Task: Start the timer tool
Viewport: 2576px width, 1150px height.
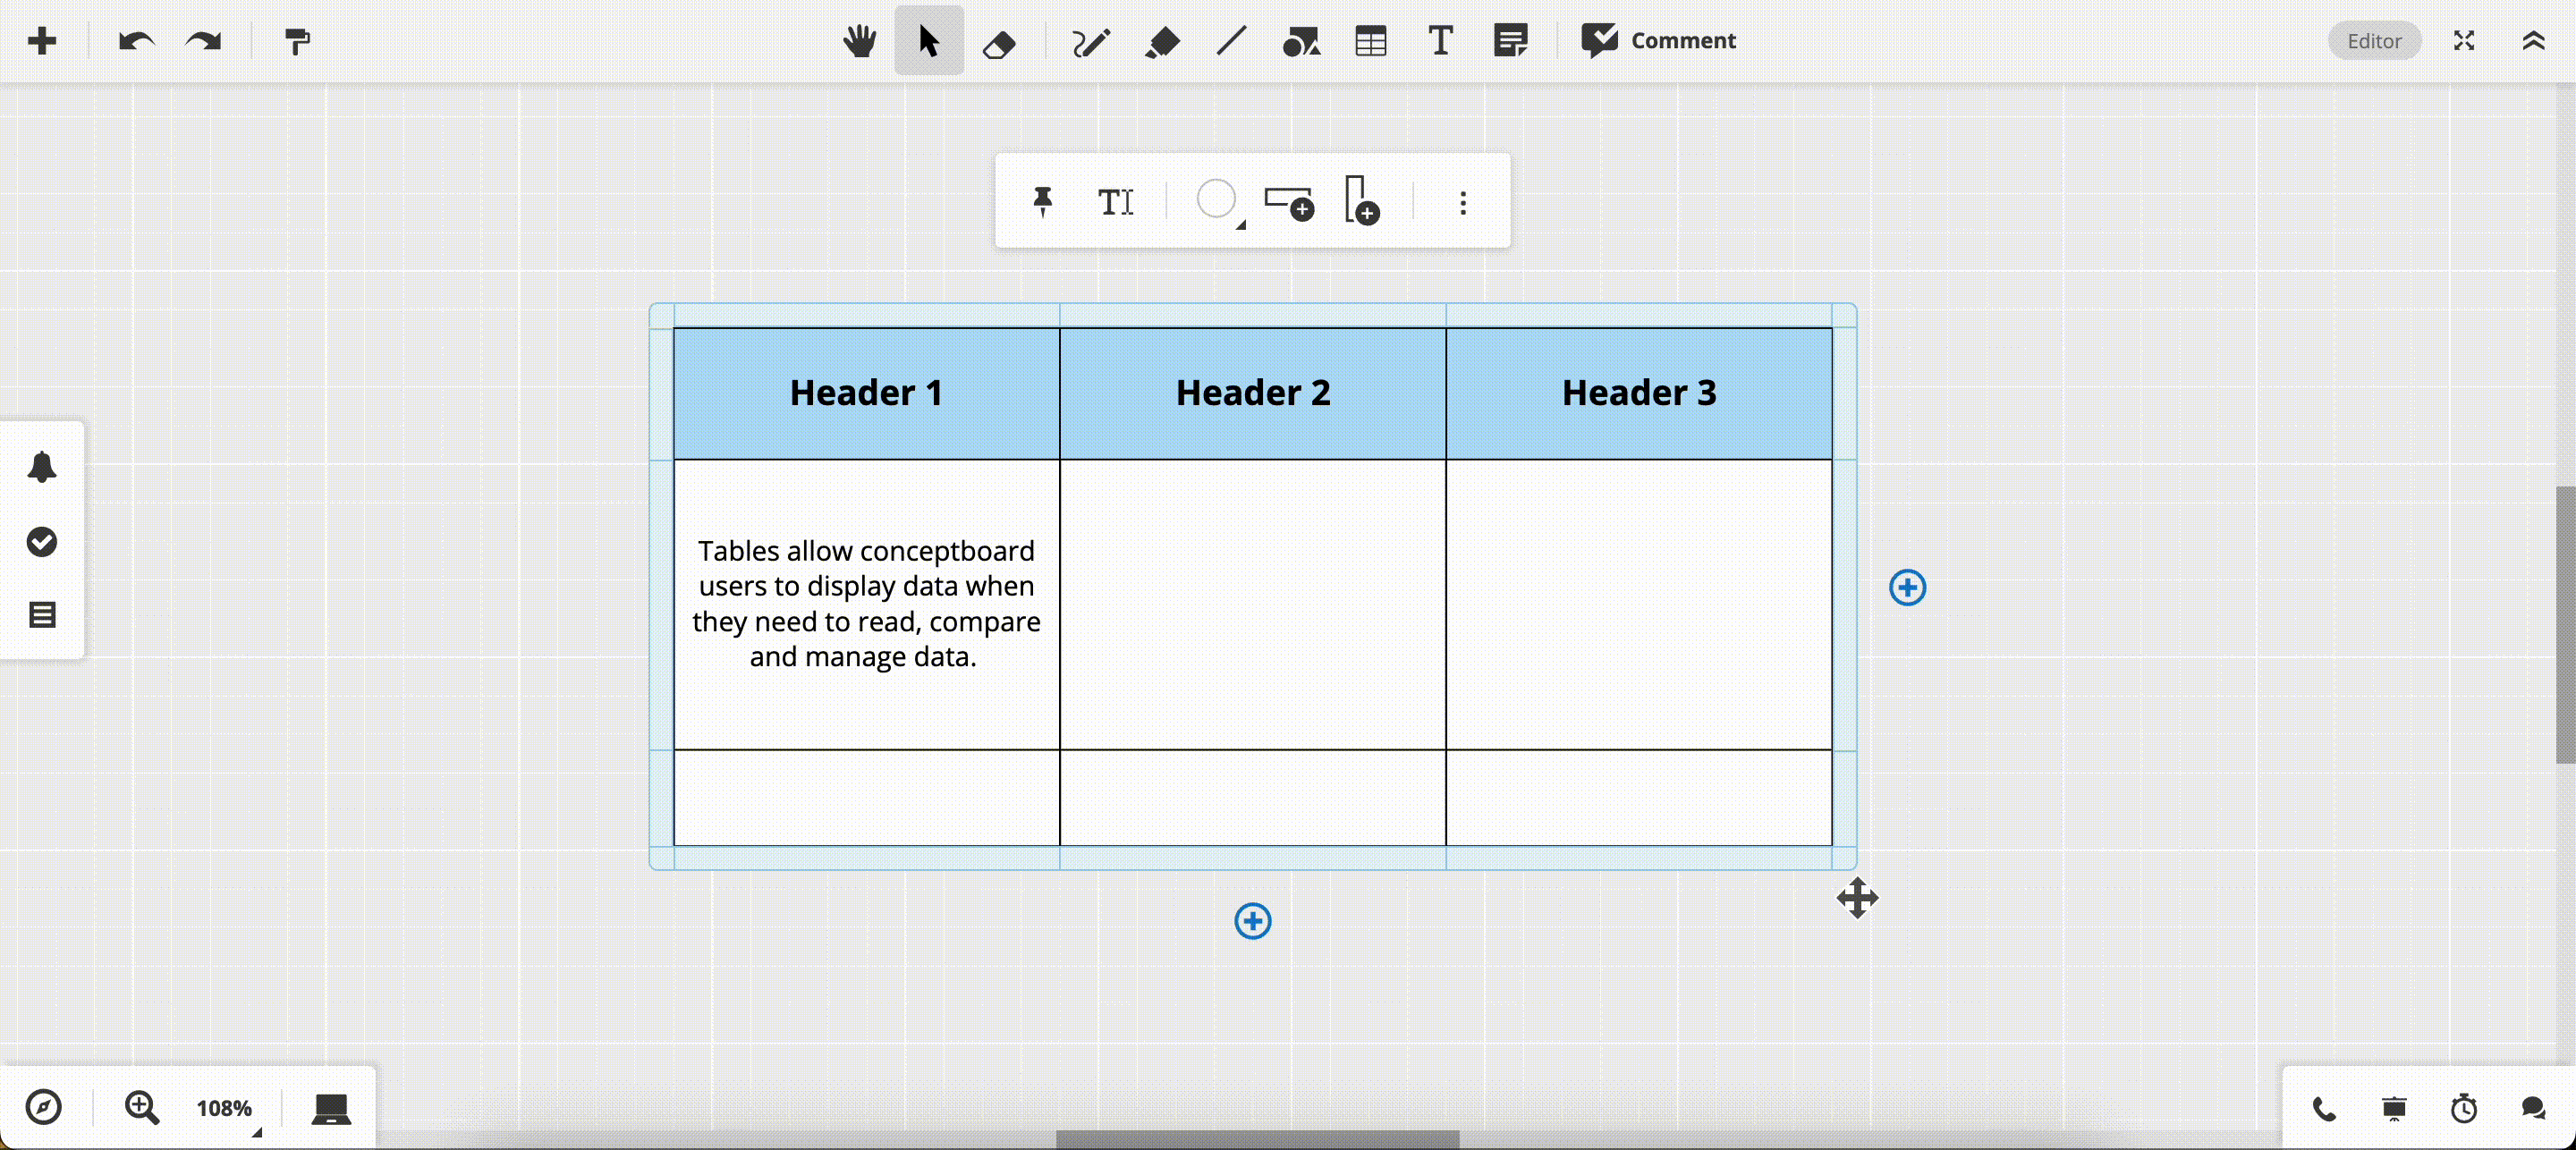Action: click(2462, 1108)
